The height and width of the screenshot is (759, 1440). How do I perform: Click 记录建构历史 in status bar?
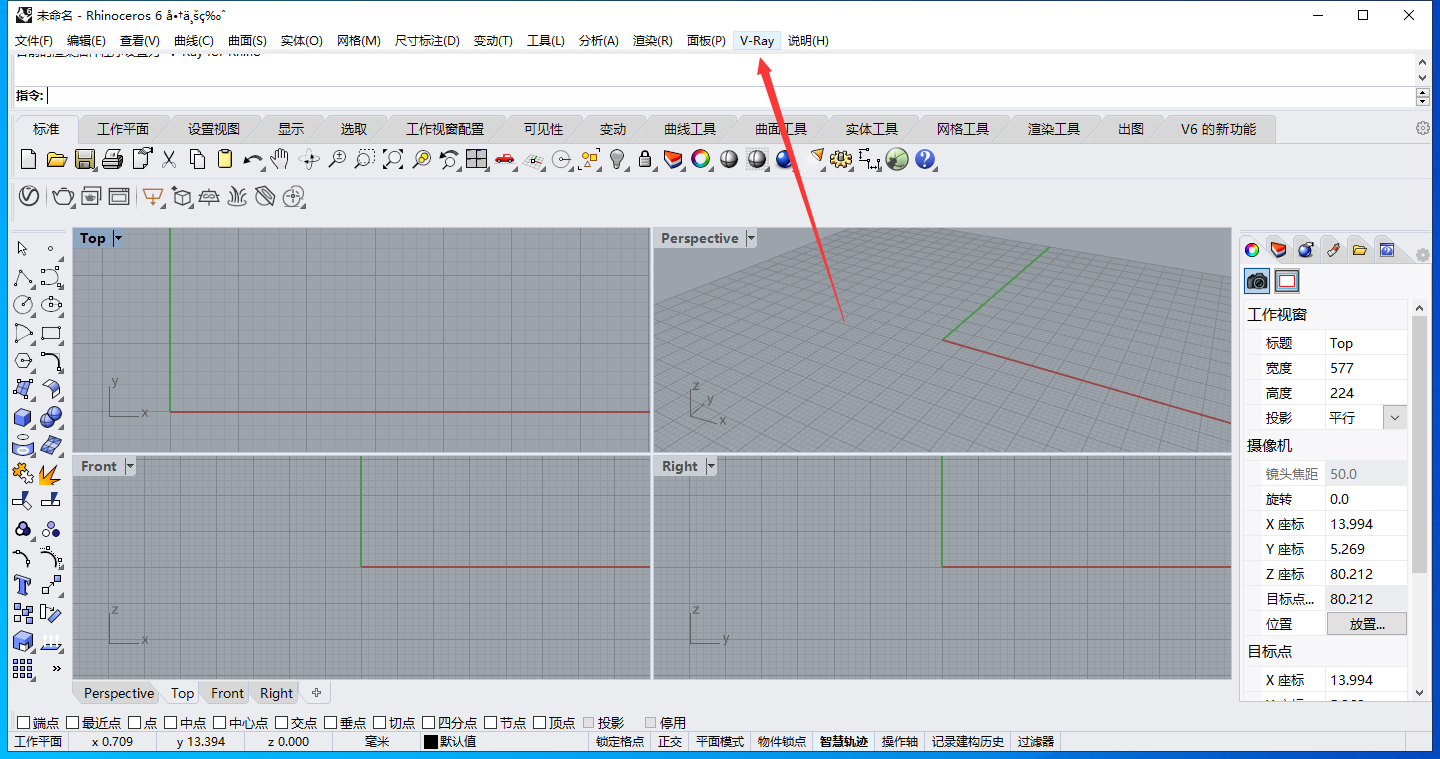968,742
